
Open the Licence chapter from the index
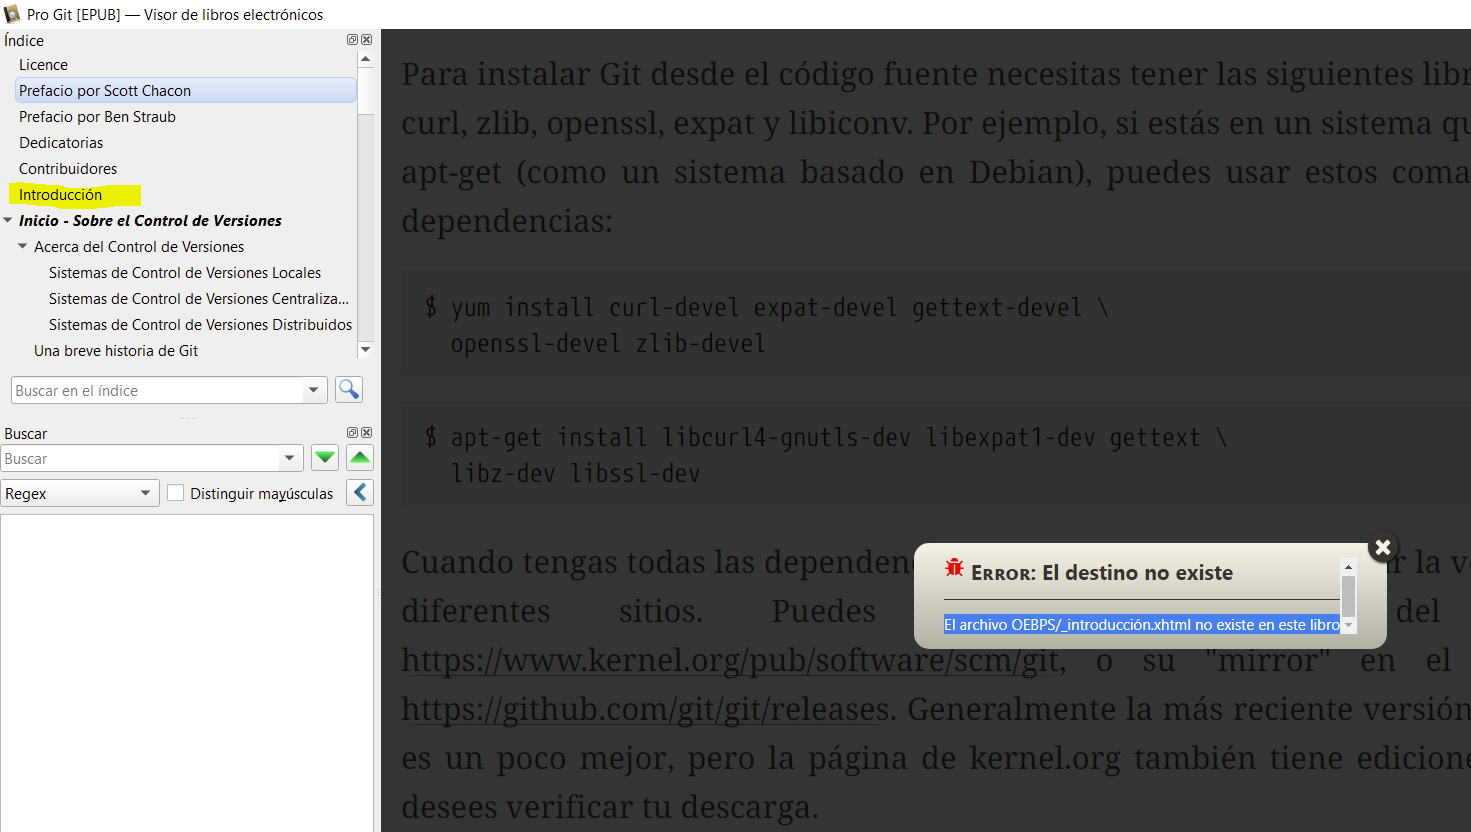43,65
